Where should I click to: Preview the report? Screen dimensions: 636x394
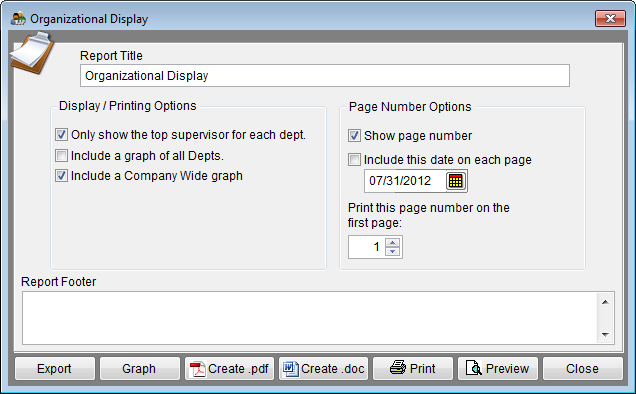click(x=498, y=368)
